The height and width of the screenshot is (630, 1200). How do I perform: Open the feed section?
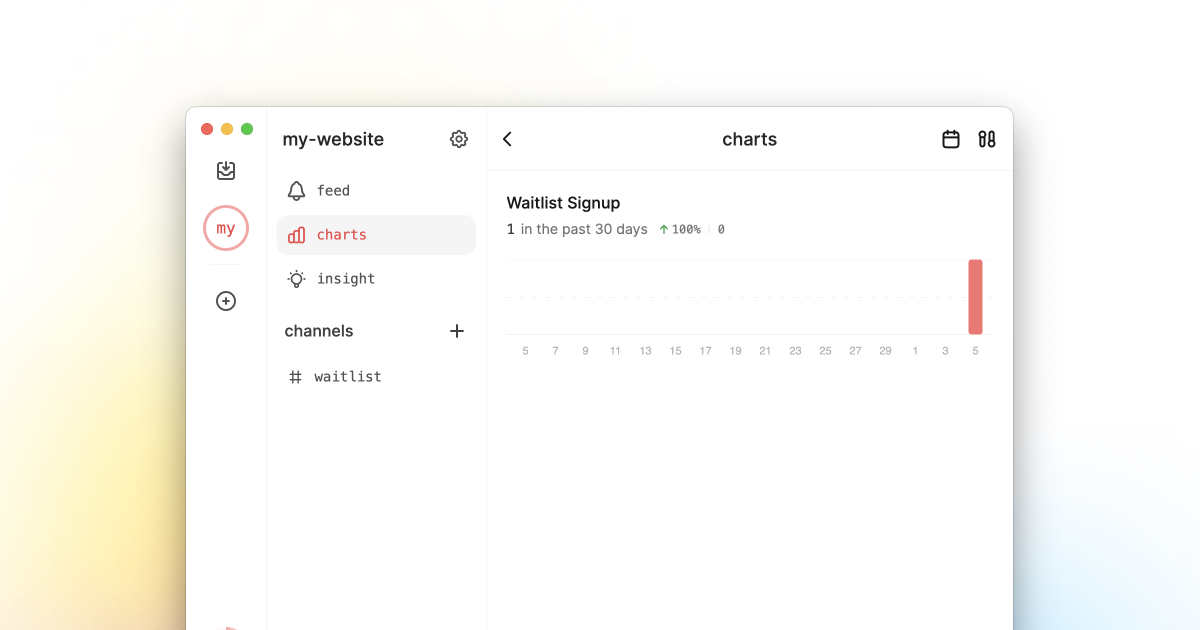click(x=333, y=191)
